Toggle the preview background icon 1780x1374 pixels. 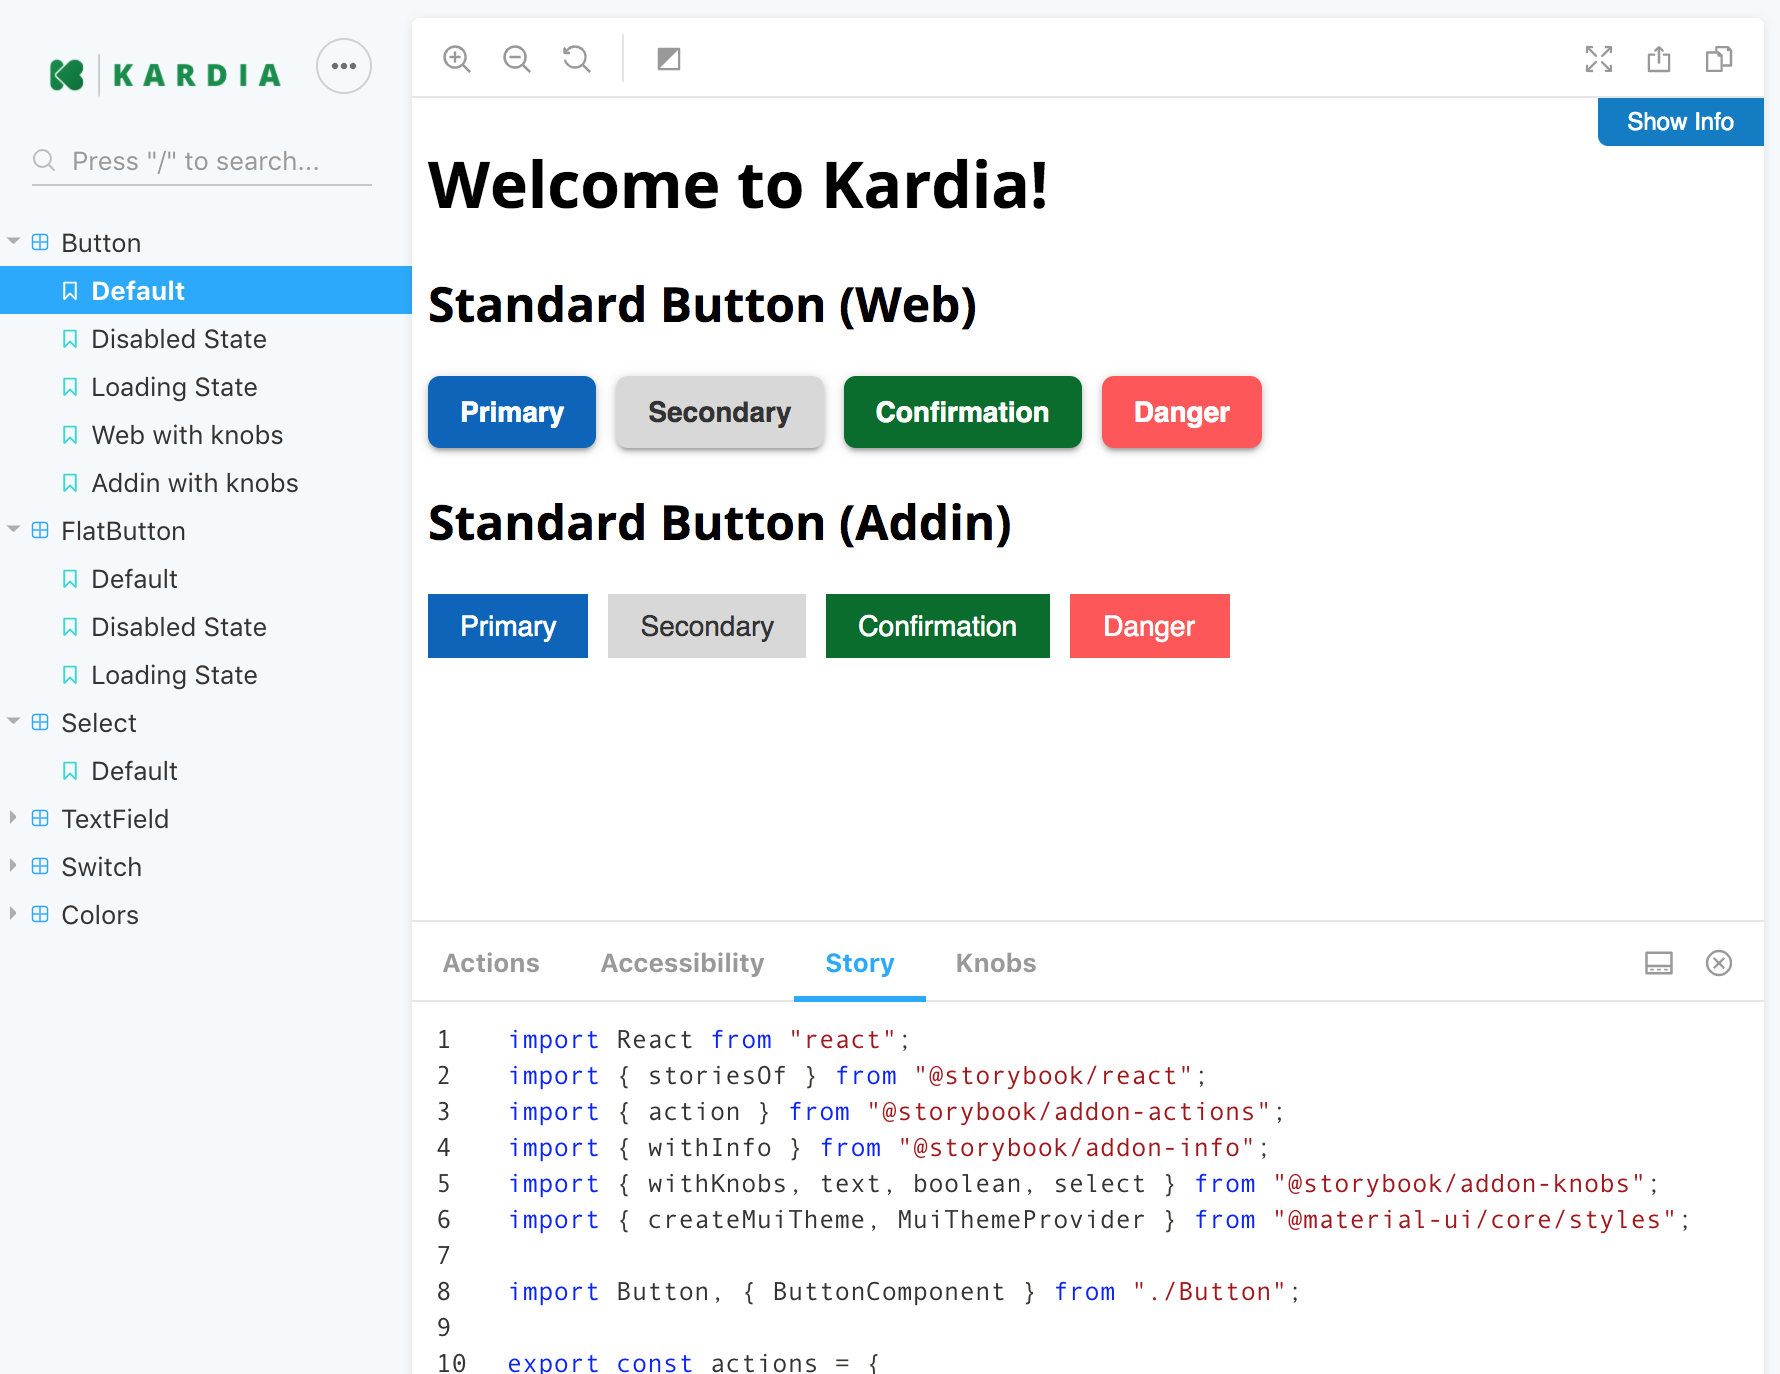coord(669,59)
